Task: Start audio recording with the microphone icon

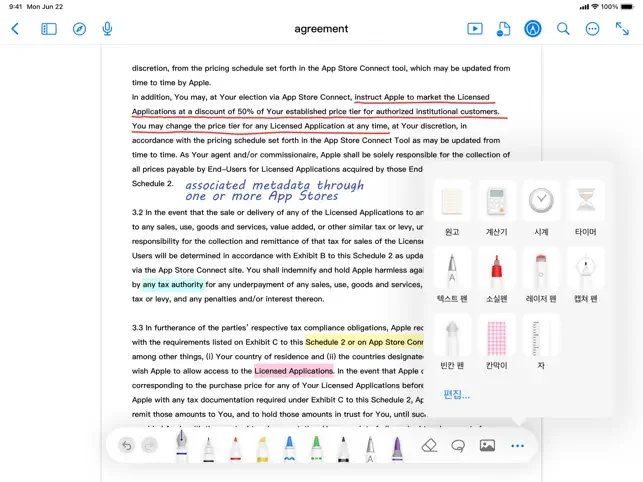Action: point(107,29)
